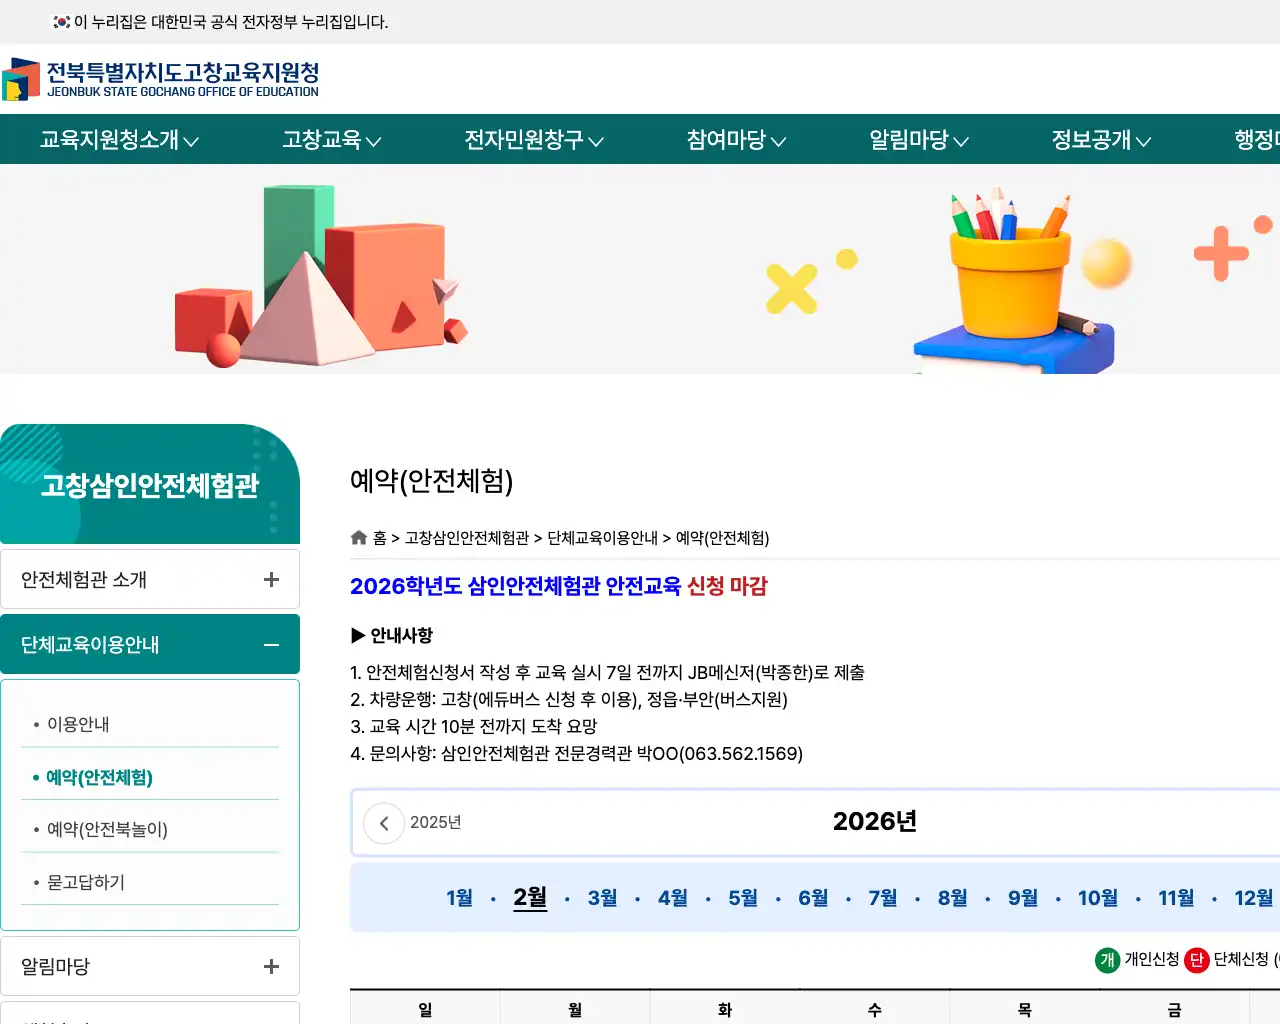Click the home icon in the breadcrumb

point(359,537)
